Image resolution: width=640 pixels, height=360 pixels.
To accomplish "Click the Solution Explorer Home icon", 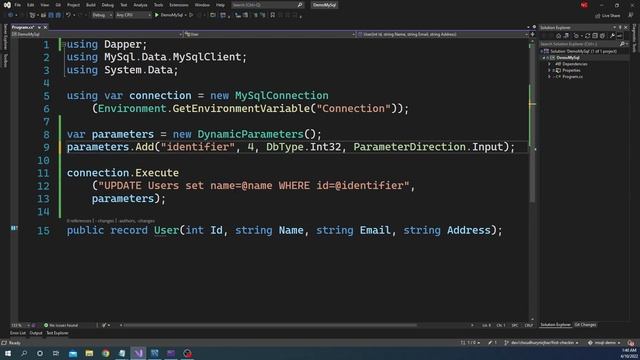I will (x=558, y=36).
